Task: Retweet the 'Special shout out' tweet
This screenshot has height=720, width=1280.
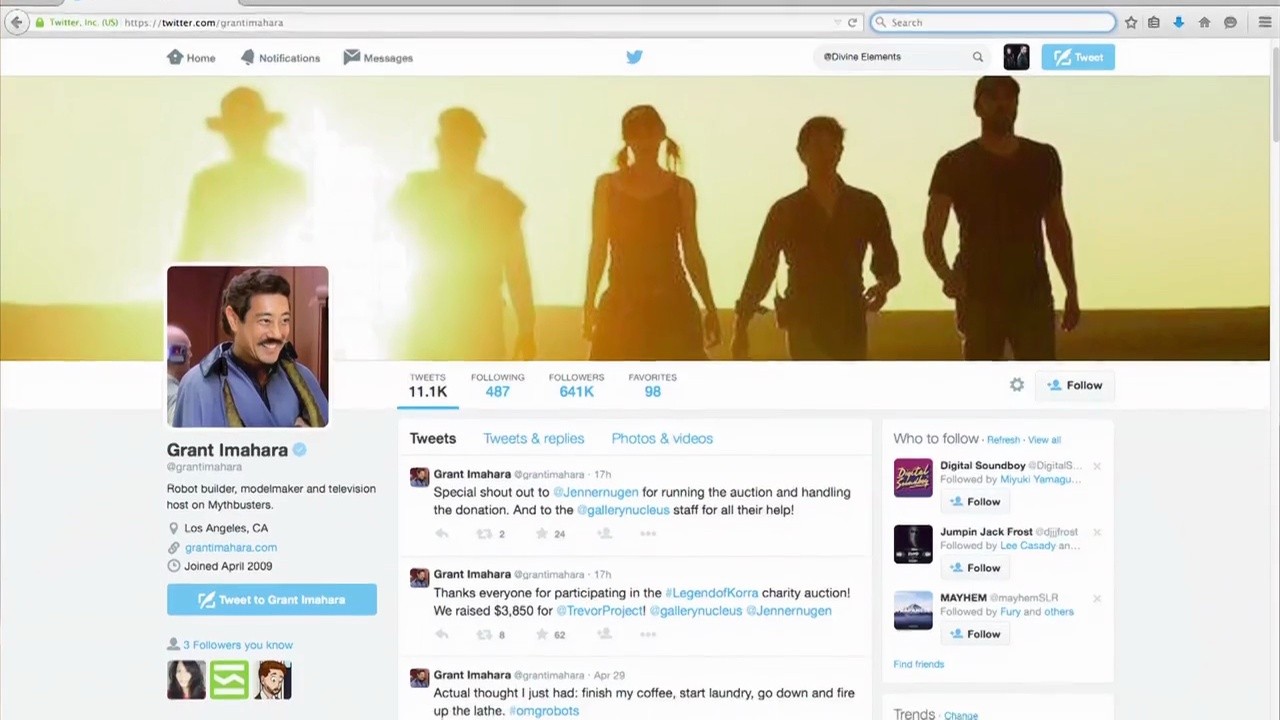Action: pyautogui.click(x=485, y=534)
